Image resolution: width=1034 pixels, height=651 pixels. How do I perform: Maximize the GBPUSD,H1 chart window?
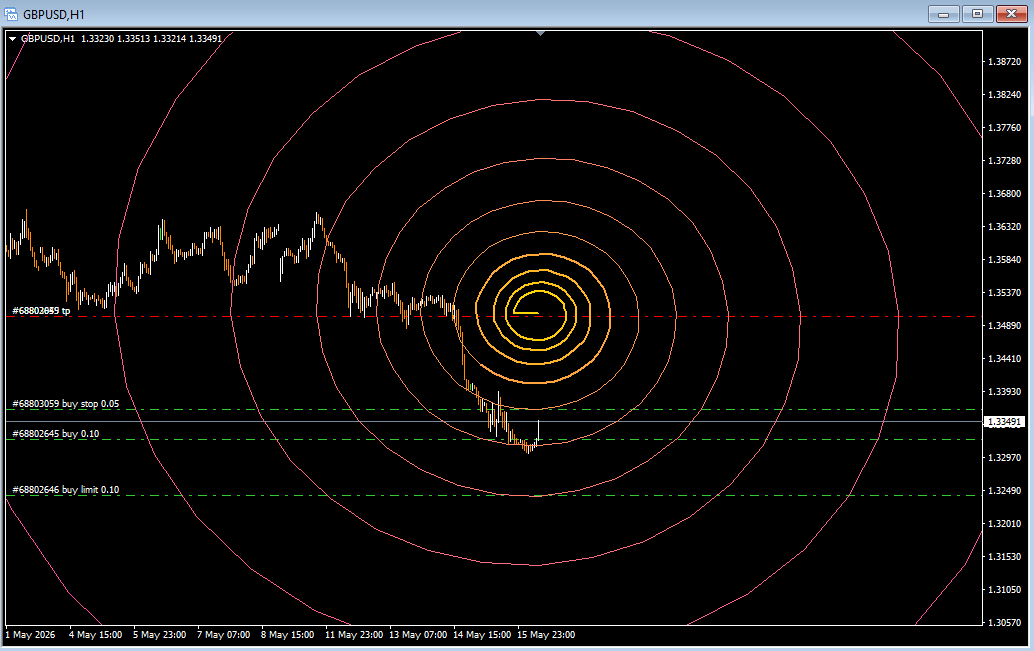[x=977, y=14]
